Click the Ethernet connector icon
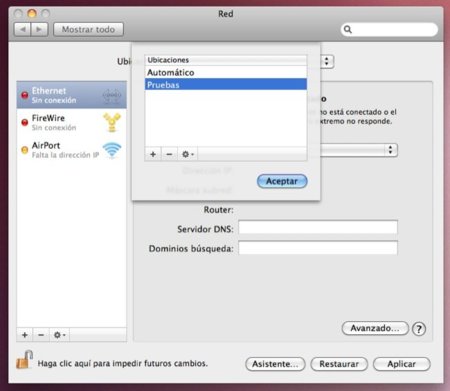450x391 pixels. click(x=112, y=95)
